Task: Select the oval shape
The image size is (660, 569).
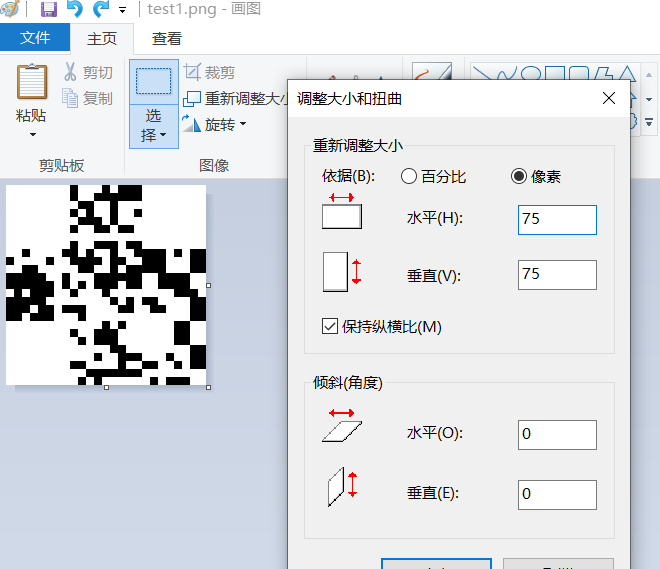Action: pos(530,73)
